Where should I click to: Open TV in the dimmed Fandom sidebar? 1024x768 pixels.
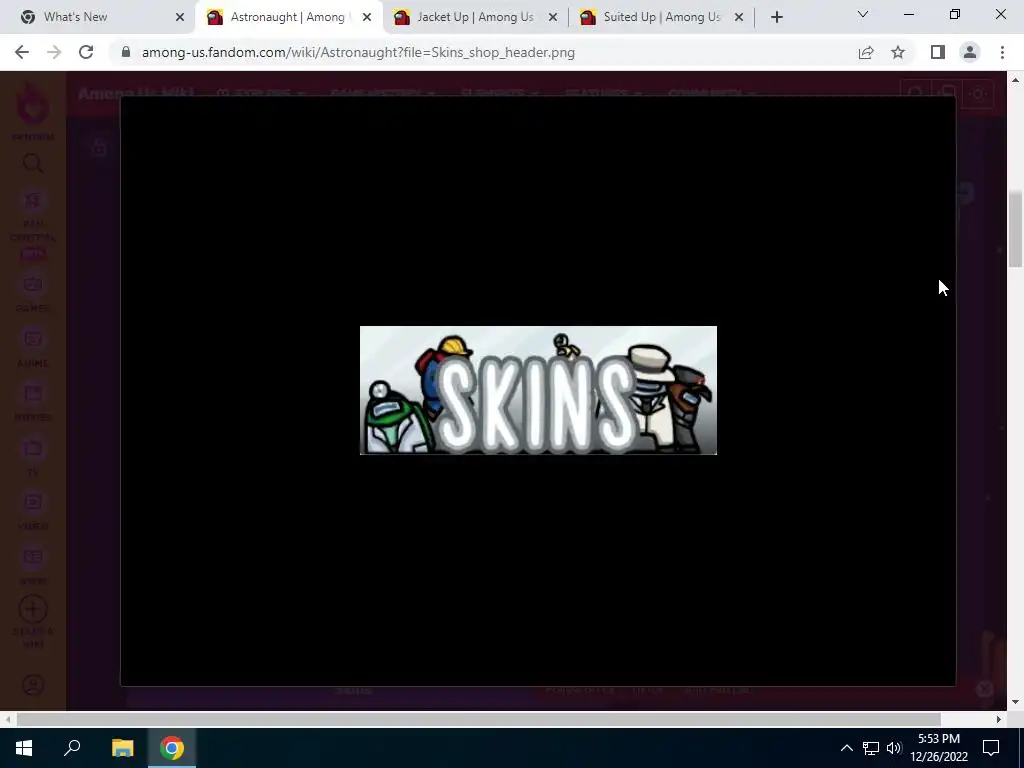33,456
